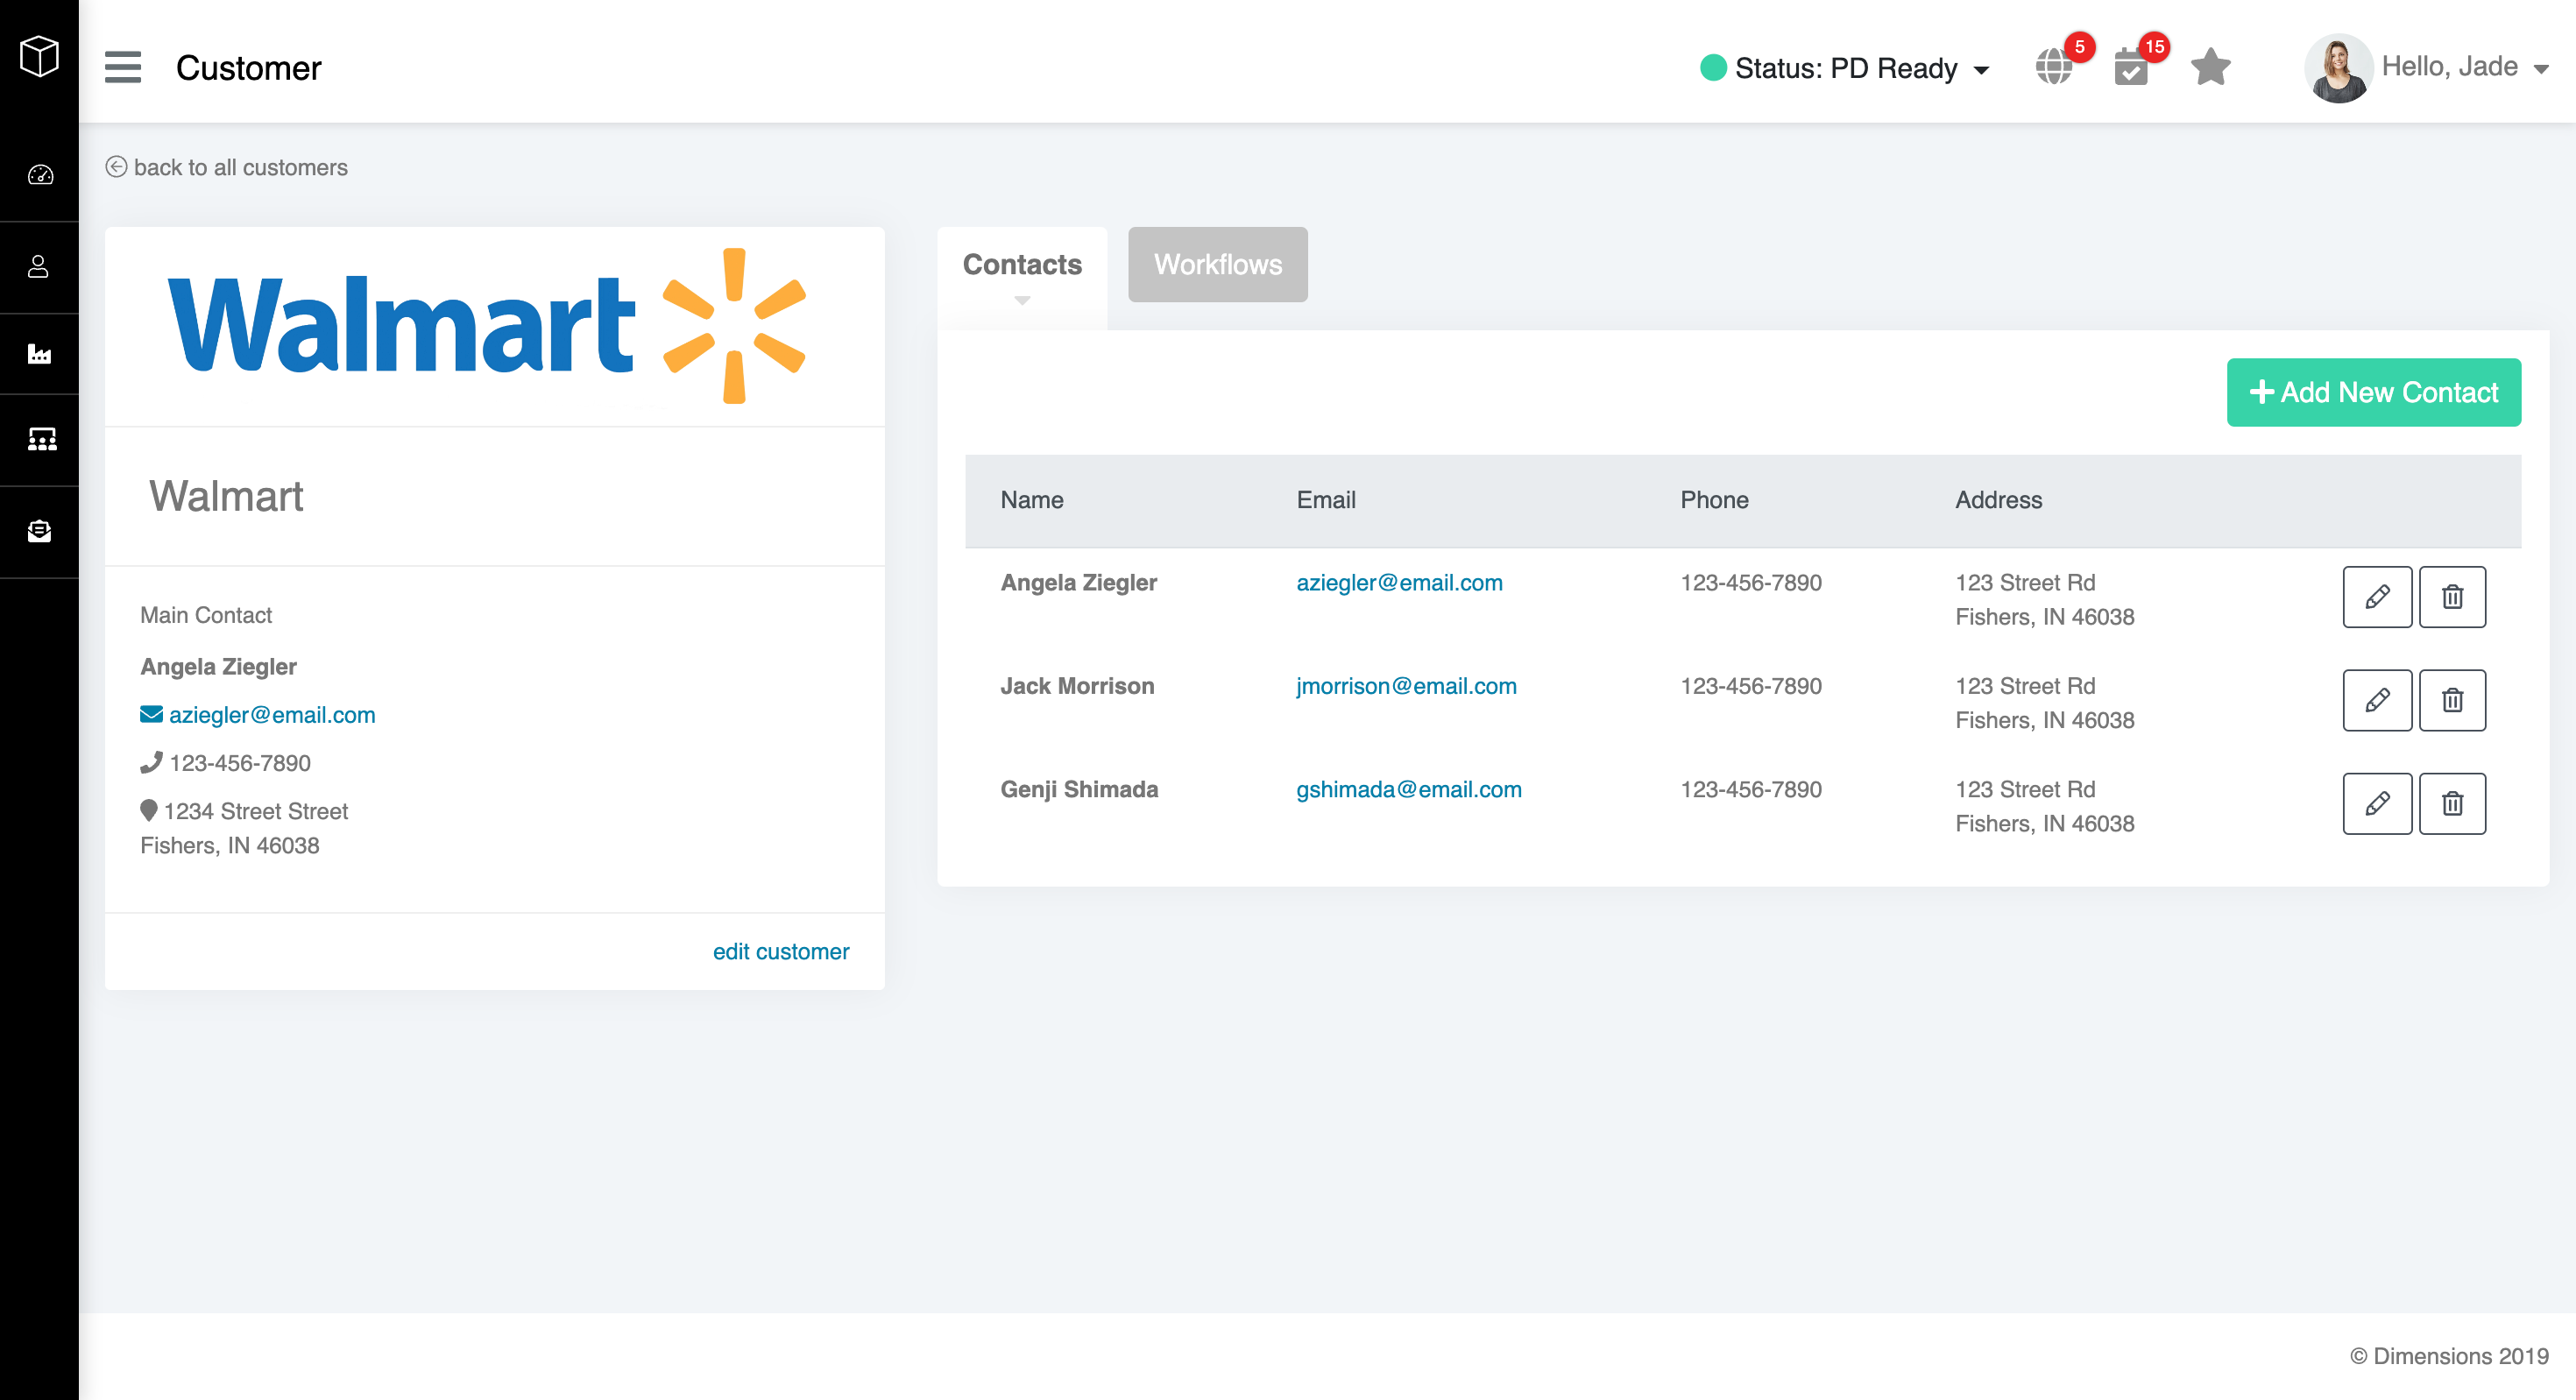
Task: Delete Angela Ziegler contact with trash
Action: 2452,597
